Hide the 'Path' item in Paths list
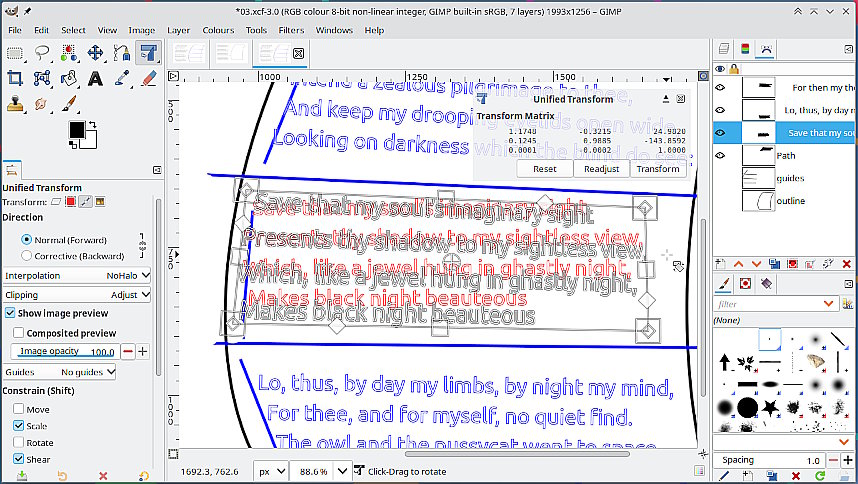This screenshot has width=858, height=484. pos(720,155)
